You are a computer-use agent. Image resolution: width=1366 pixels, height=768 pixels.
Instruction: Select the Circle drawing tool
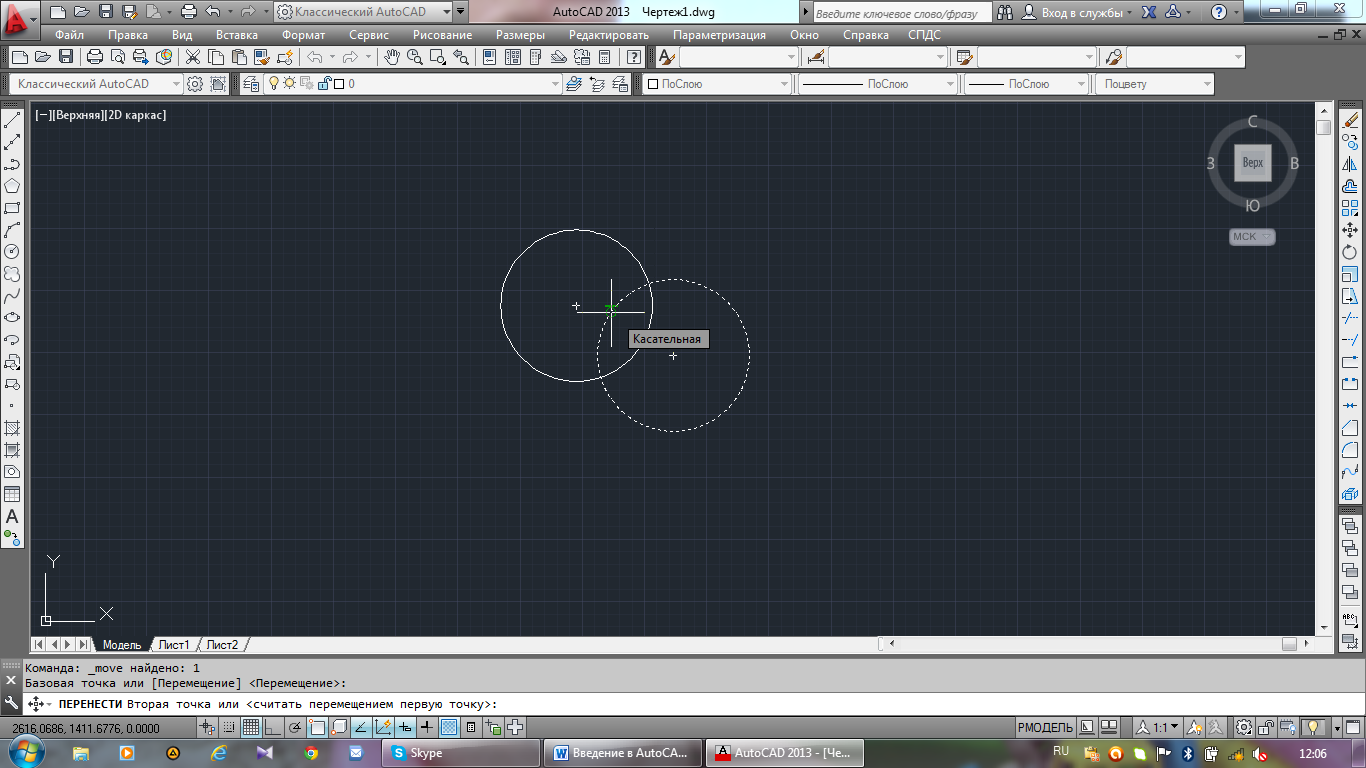12,252
